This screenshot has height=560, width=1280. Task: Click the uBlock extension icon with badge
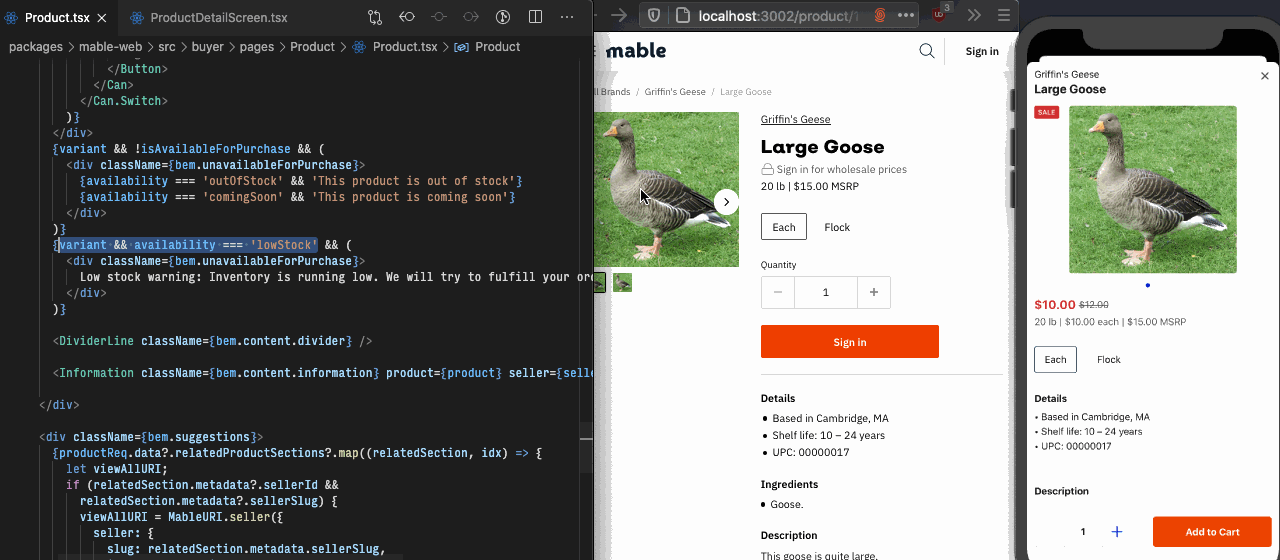pyautogui.click(x=940, y=14)
